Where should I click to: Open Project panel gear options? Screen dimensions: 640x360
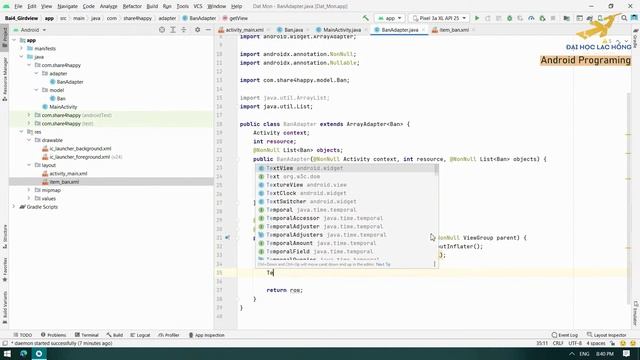[x=198, y=30]
